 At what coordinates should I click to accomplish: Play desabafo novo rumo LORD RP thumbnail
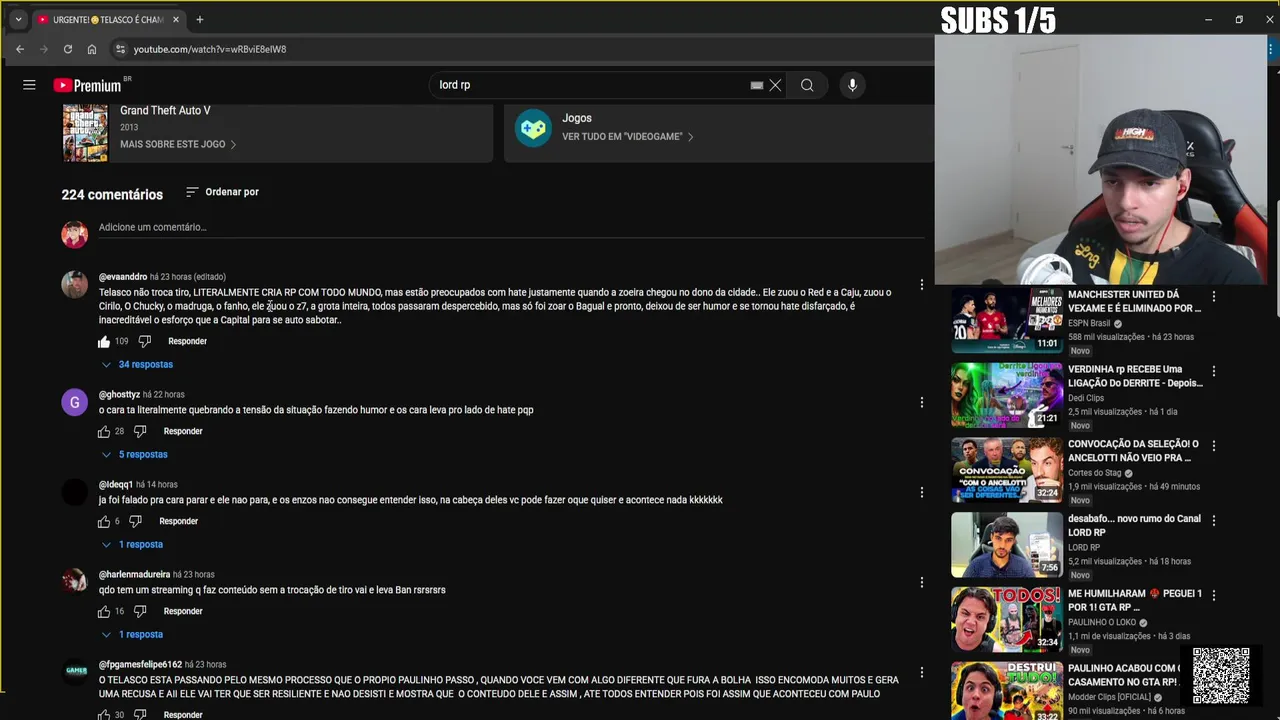point(1007,545)
